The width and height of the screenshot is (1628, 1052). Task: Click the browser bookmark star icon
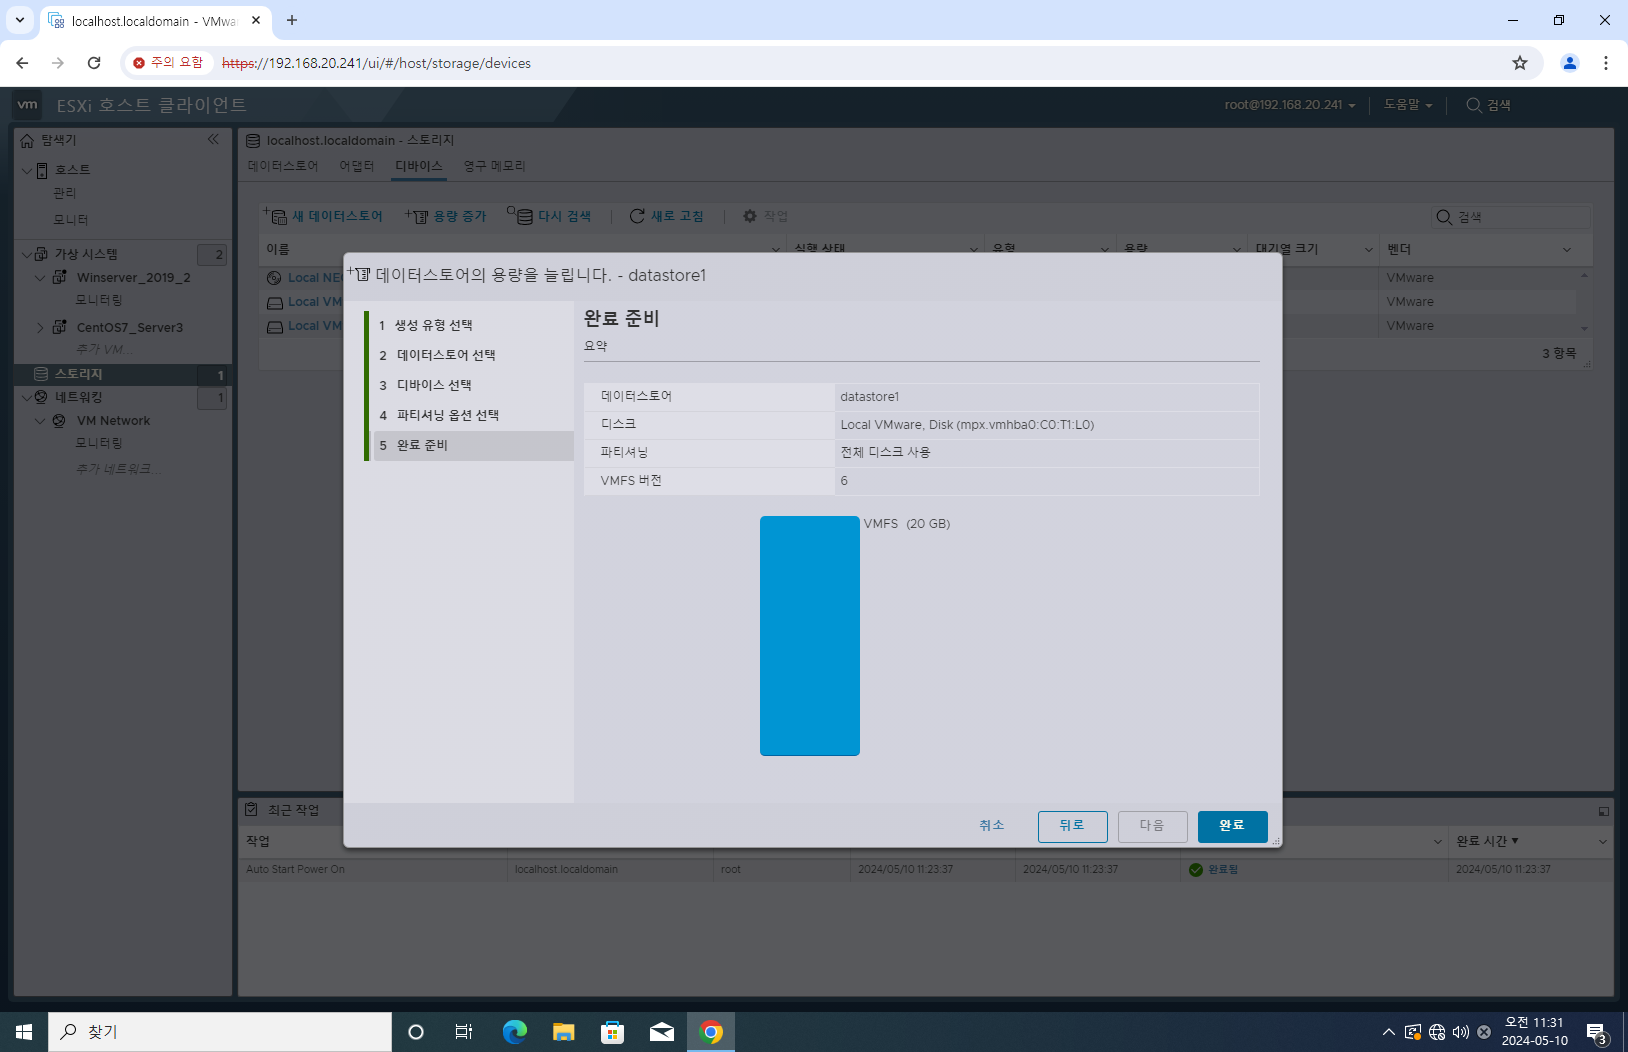[x=1520, y=63]
